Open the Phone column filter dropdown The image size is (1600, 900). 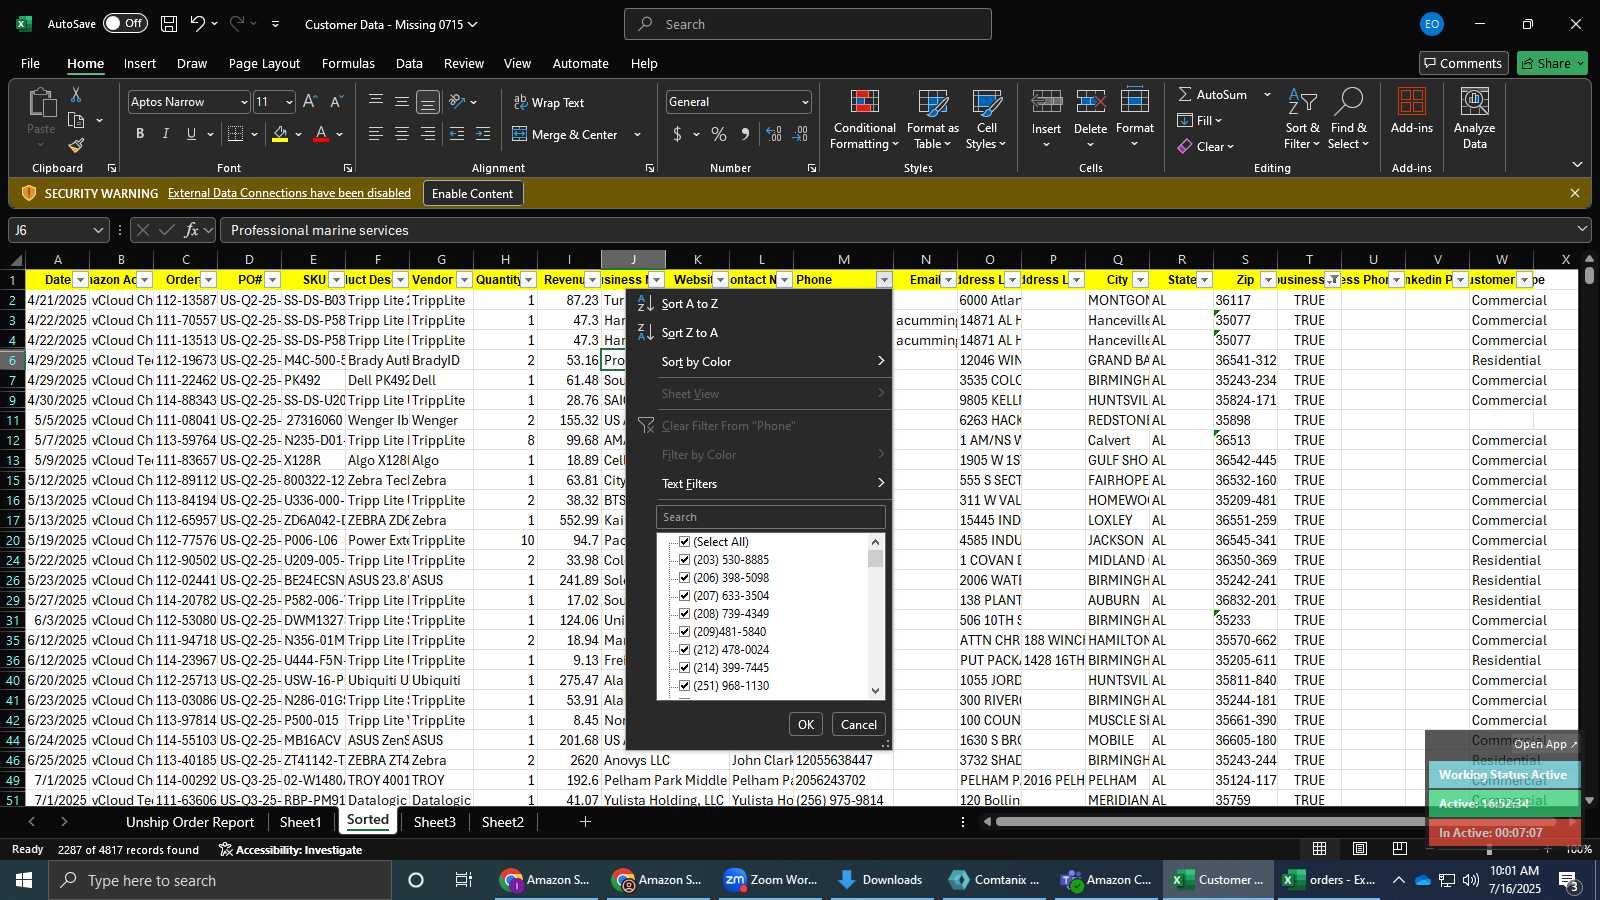[883, 280]
